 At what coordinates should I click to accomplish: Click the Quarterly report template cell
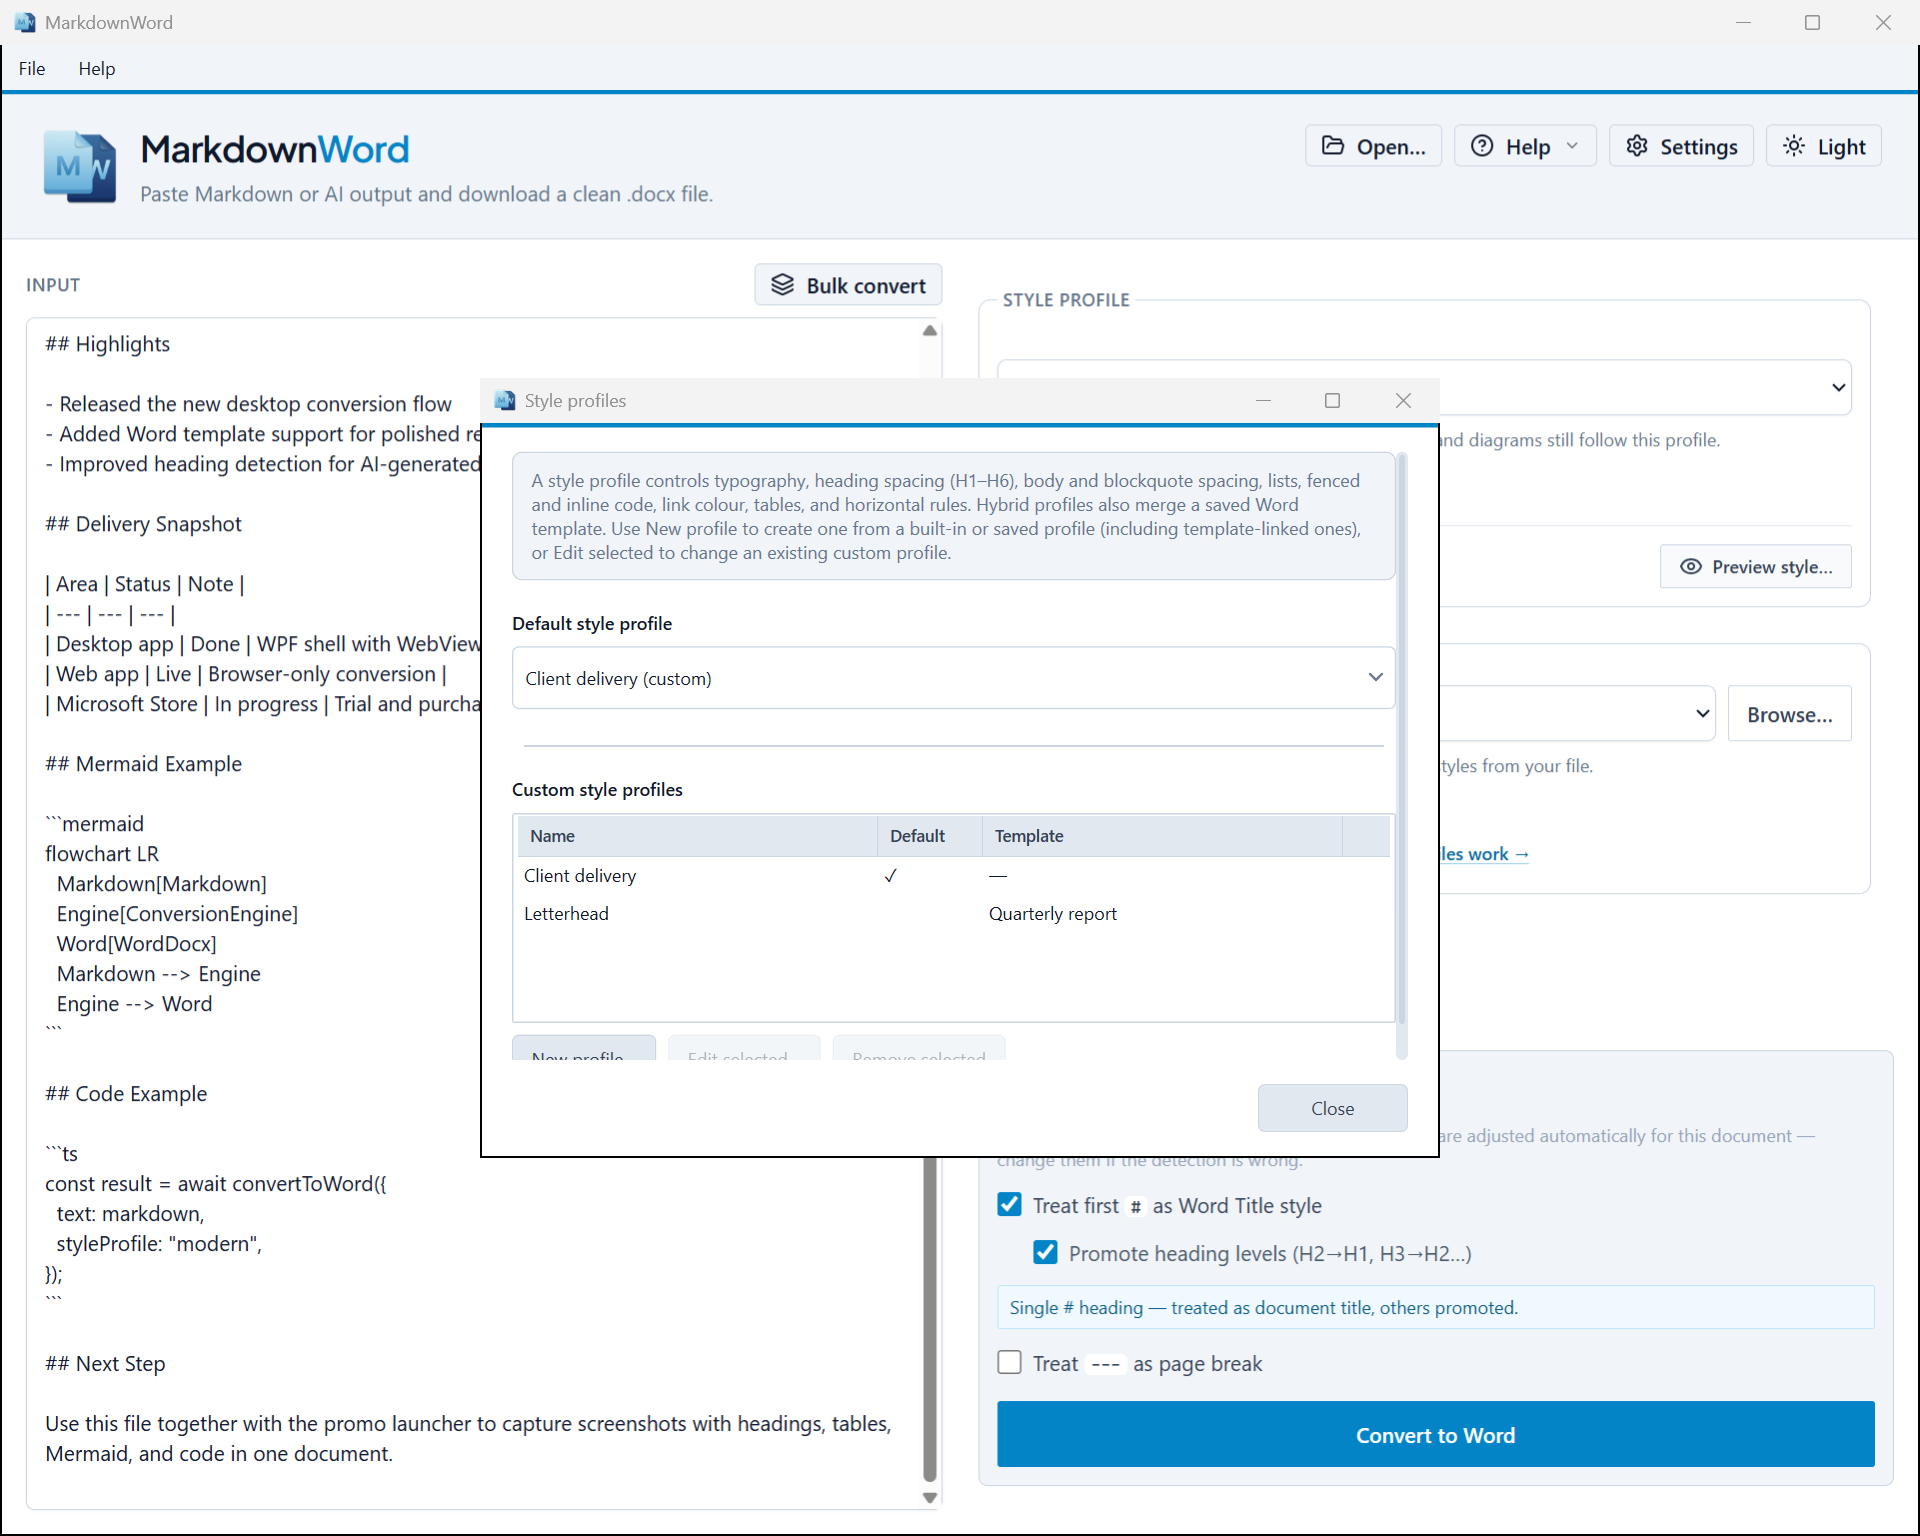1052,914
